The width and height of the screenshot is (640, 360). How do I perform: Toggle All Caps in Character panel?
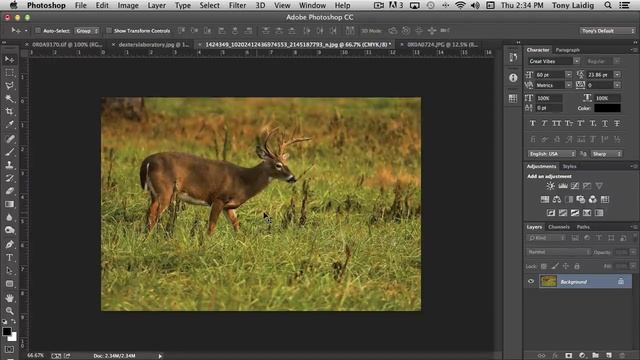coord(556,123)
